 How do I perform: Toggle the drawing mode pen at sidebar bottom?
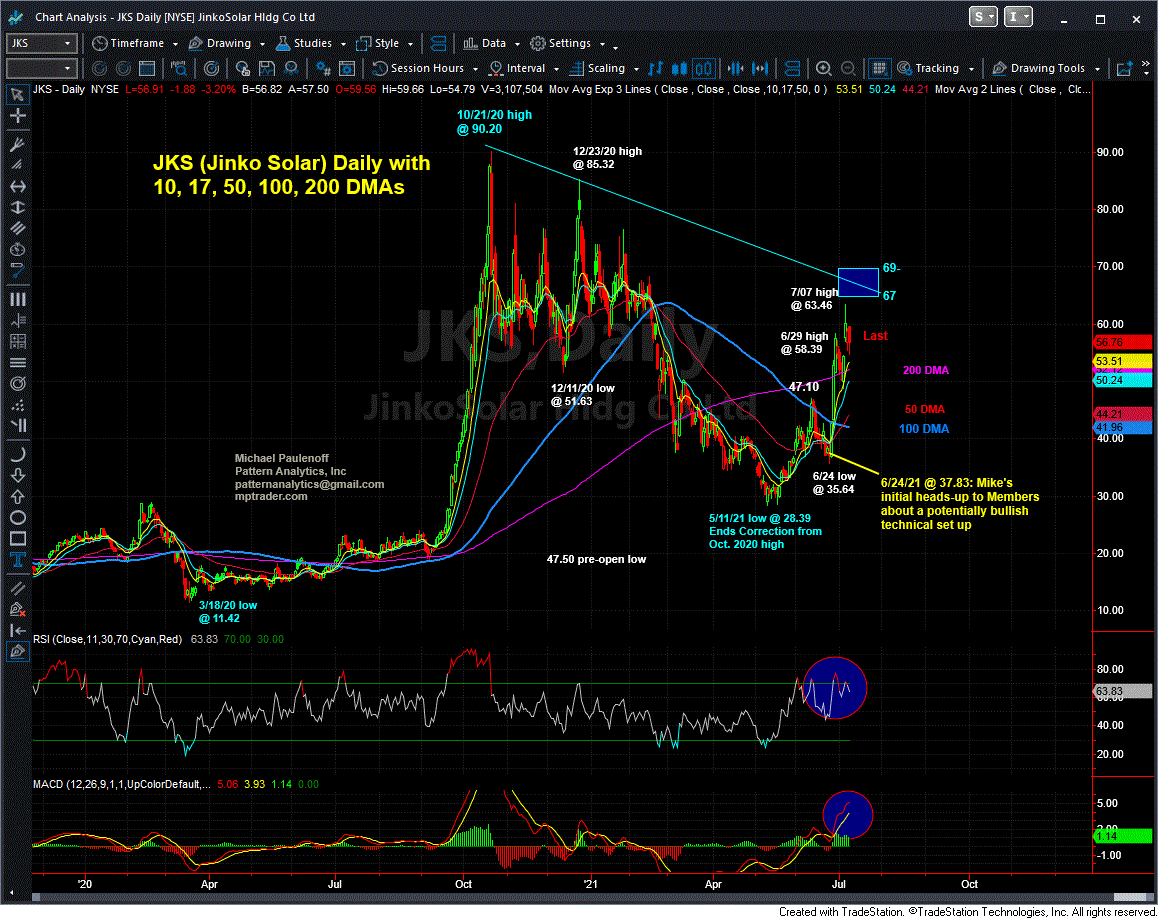pyautogui.click(x=18, y=651)
